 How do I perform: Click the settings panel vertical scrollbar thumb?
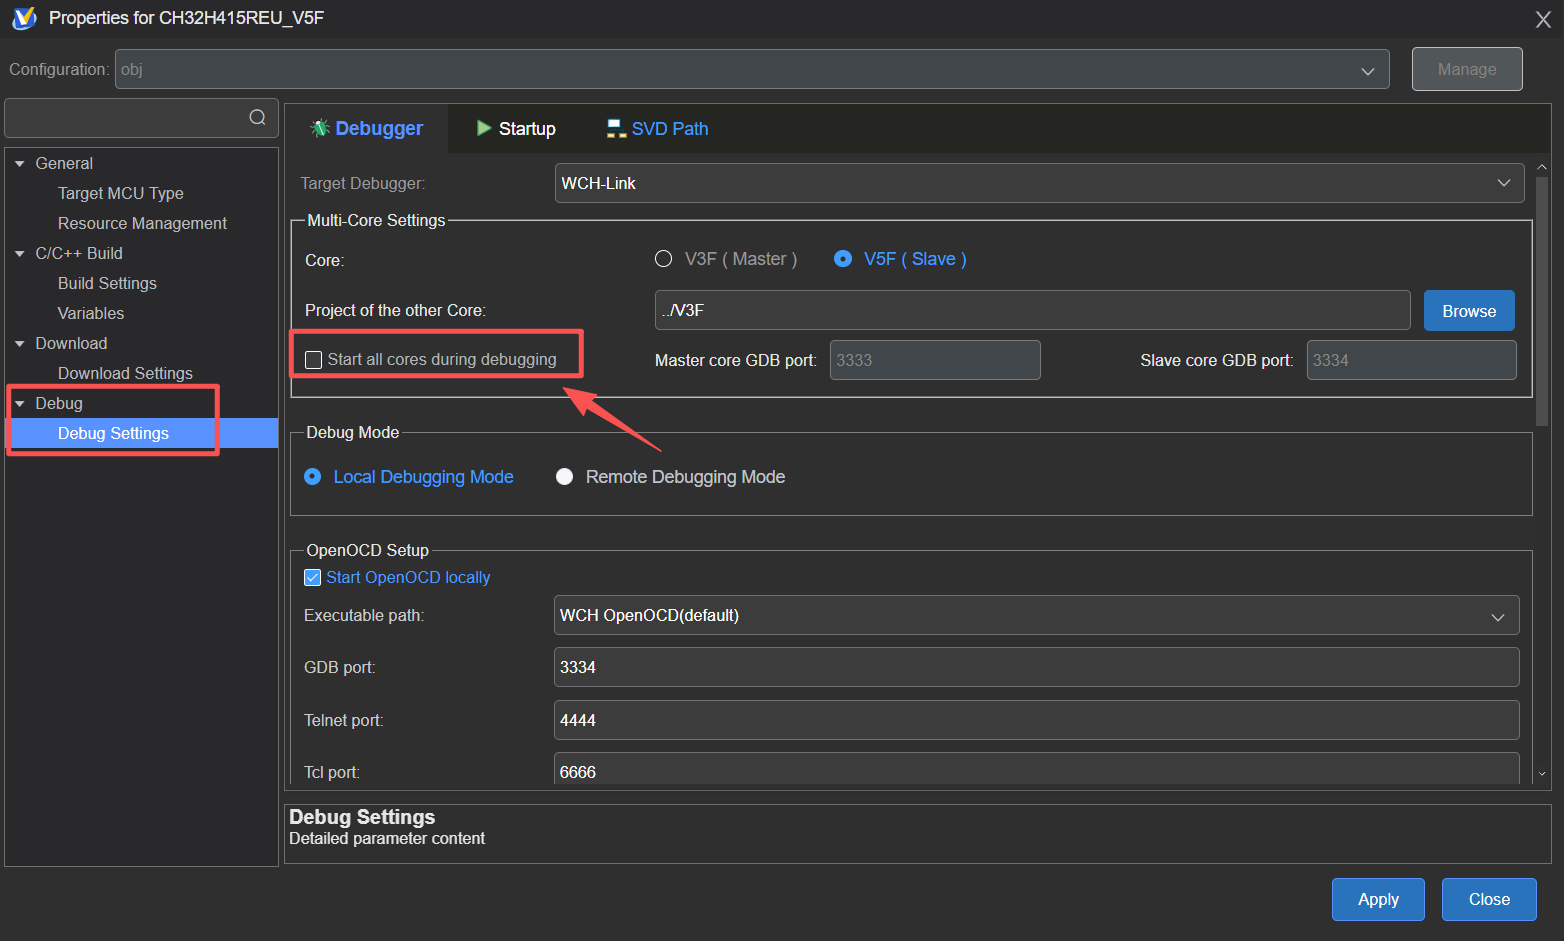[x=1542, y=300]
